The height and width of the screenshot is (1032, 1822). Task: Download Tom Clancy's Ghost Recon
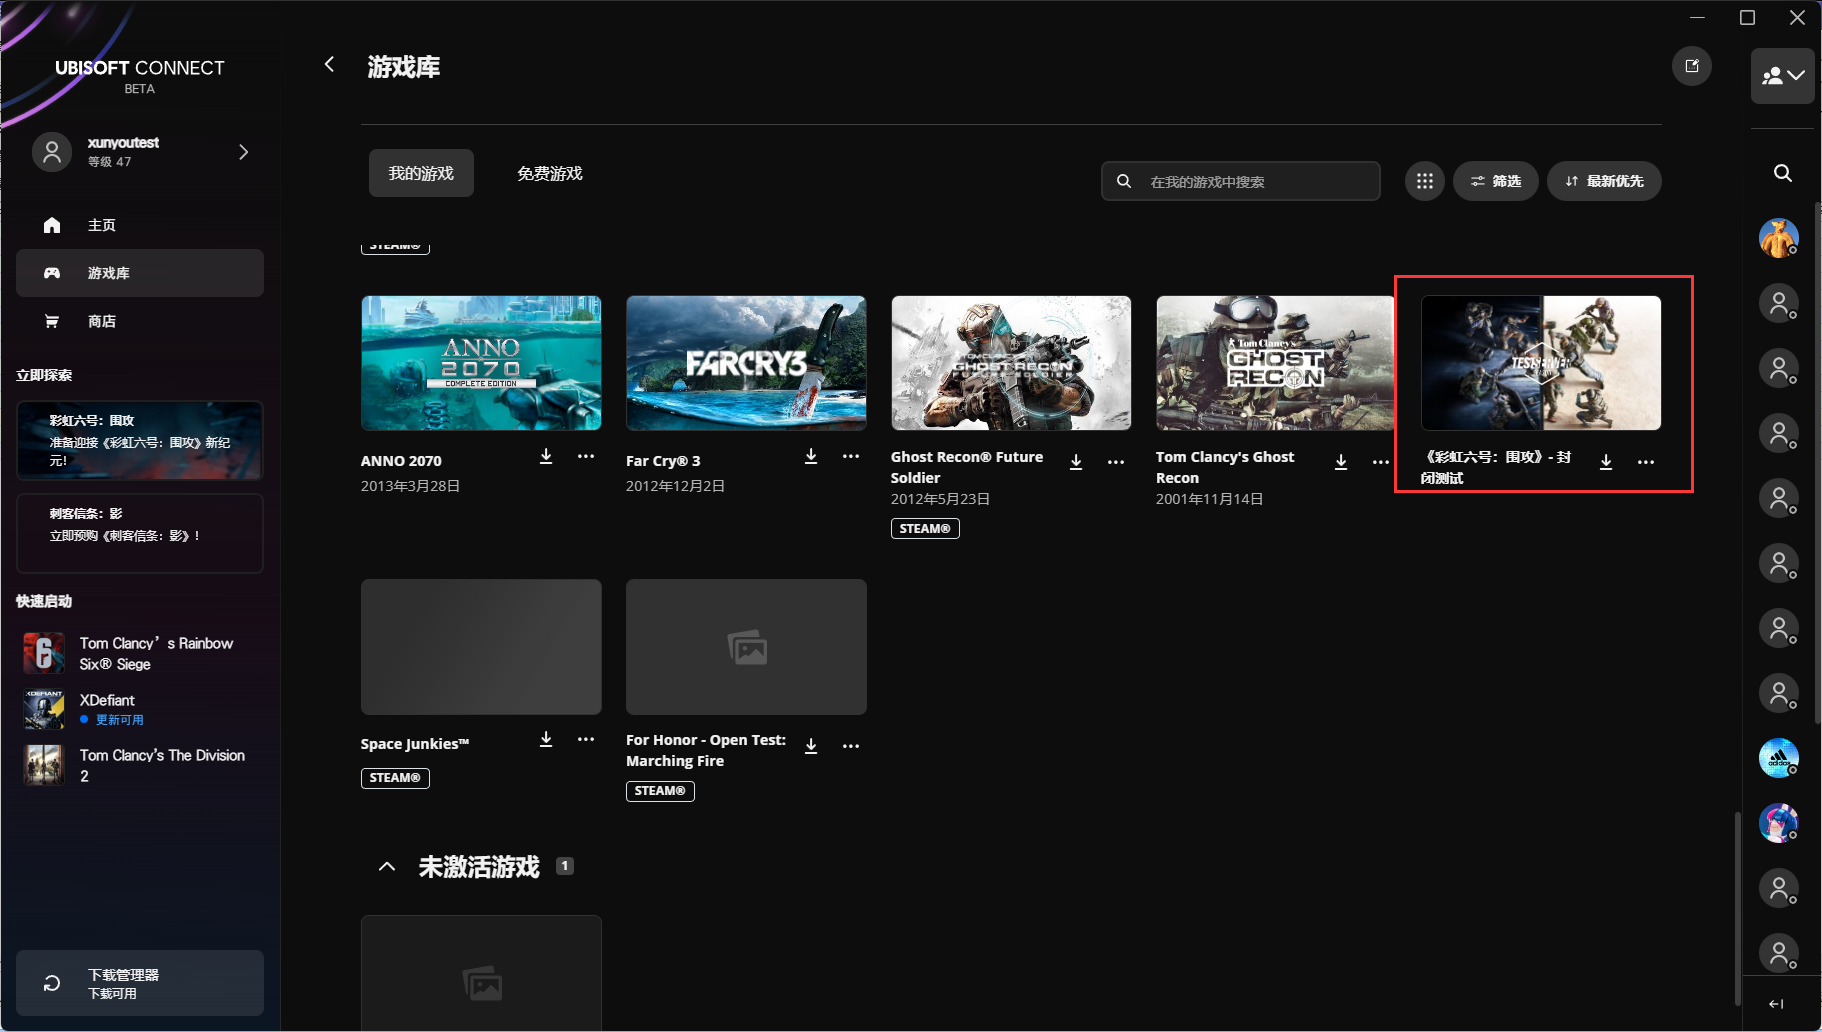click(1341, 462)
